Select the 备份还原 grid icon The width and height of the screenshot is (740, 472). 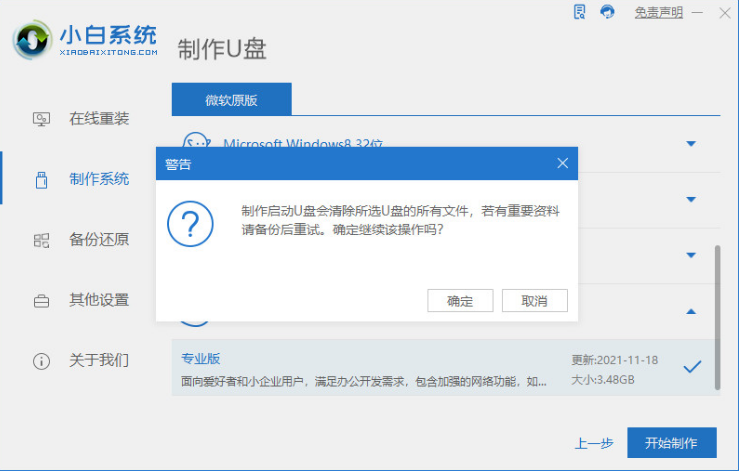42,240
